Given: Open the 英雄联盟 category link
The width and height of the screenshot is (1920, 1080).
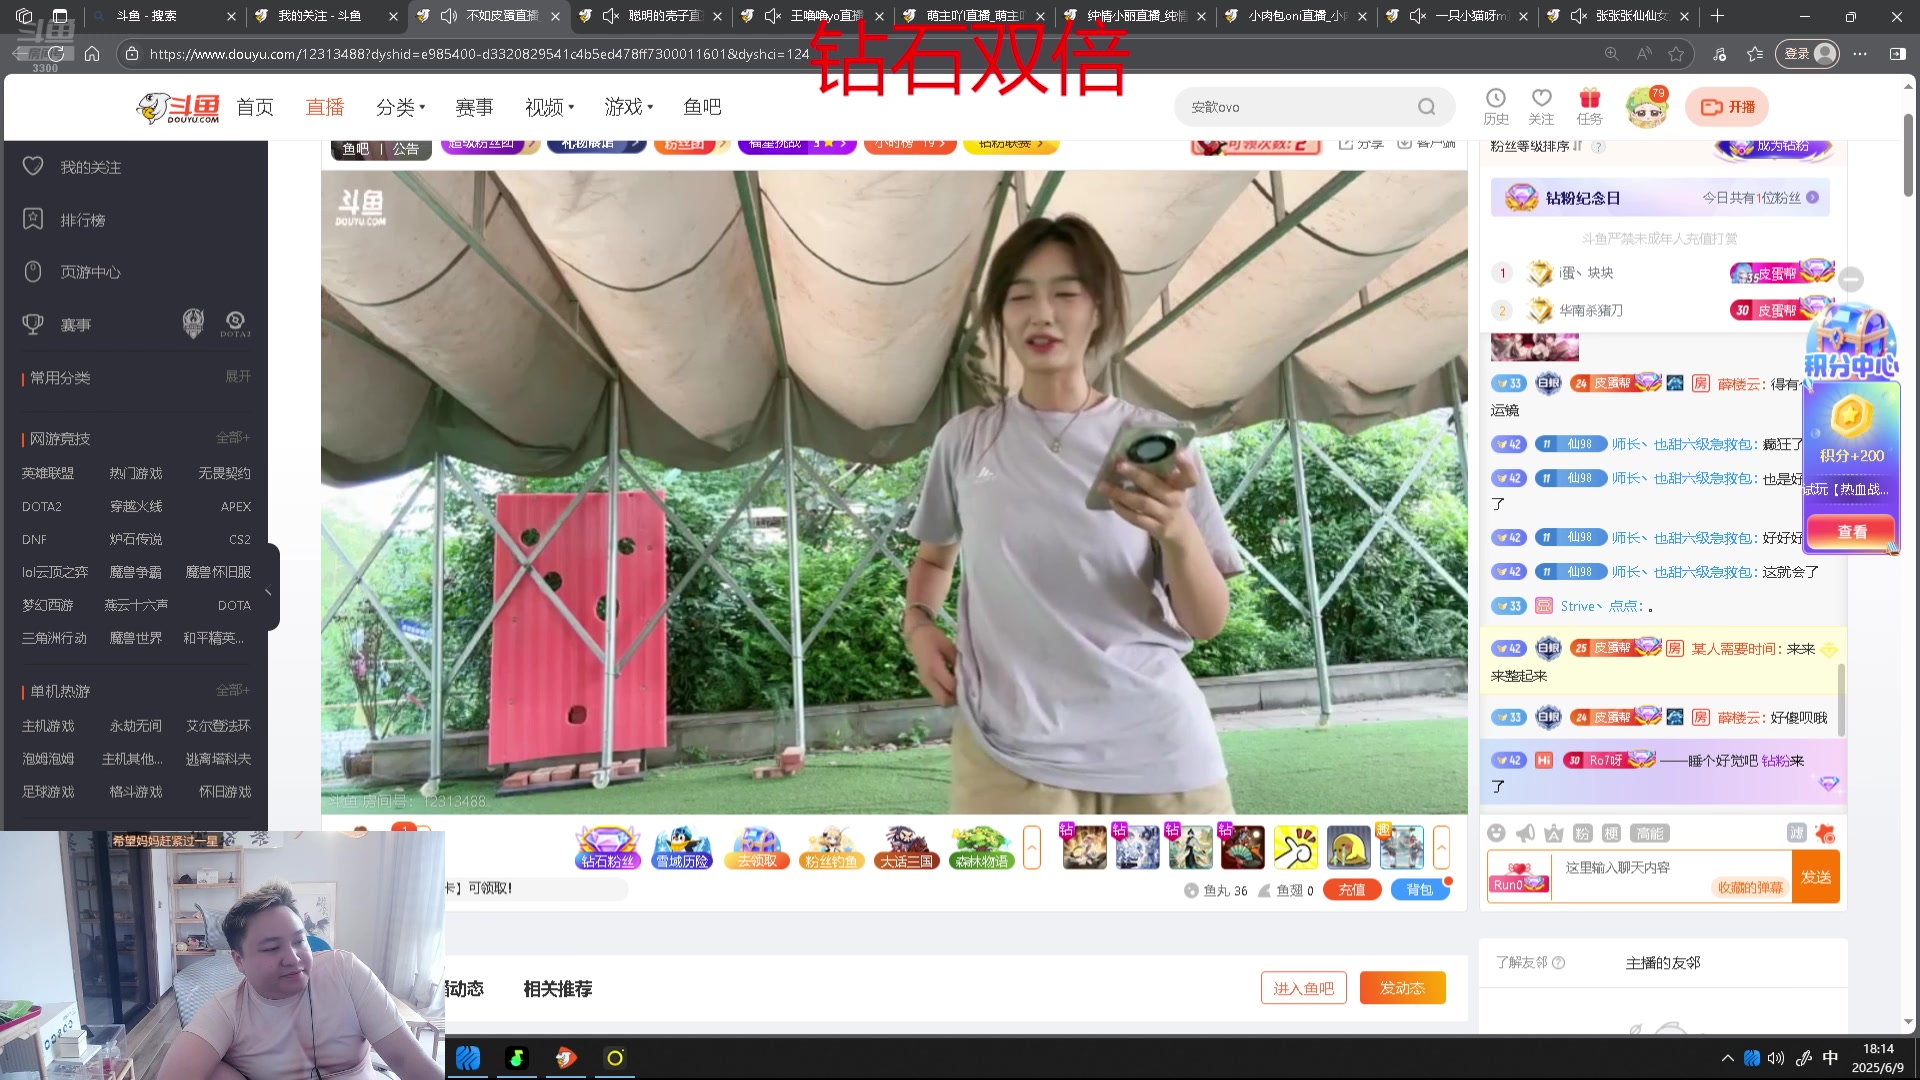Looking at the screenshot, I should [x=48, y=472].
